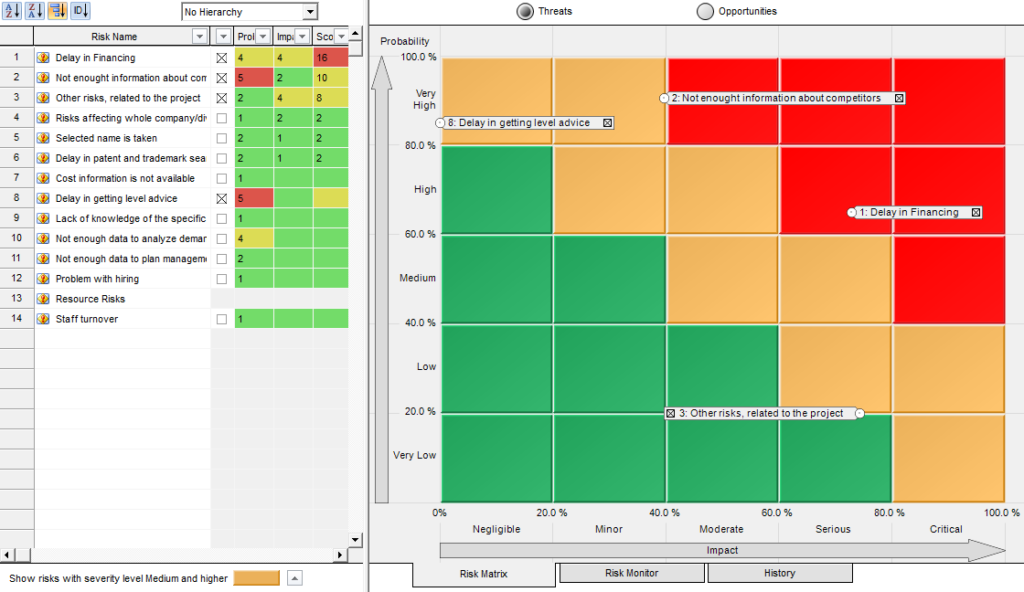Sort risks using the ID sort icon

(79, 9)
